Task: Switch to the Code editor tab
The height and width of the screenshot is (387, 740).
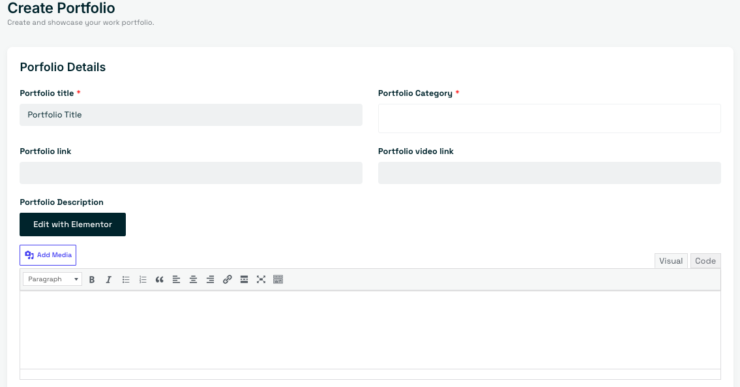Action: (x=705, y=261)
